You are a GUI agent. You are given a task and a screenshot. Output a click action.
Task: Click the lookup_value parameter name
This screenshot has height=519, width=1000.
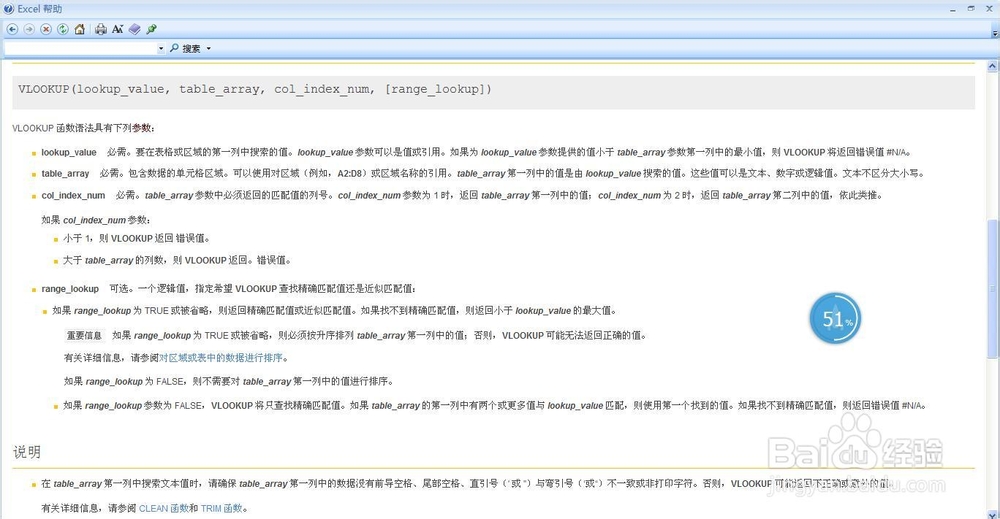(x=69, y=152)
